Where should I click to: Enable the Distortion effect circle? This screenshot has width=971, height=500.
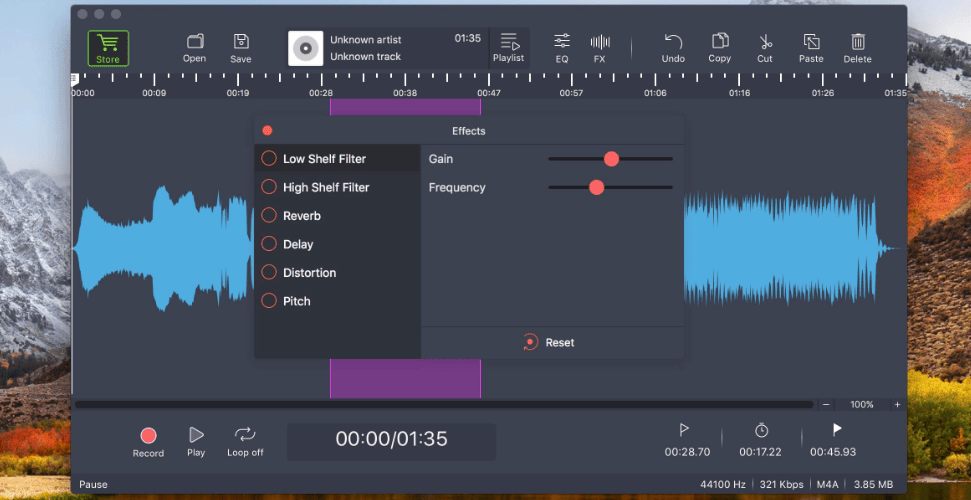pyautogui.click(x=269, y=273)
